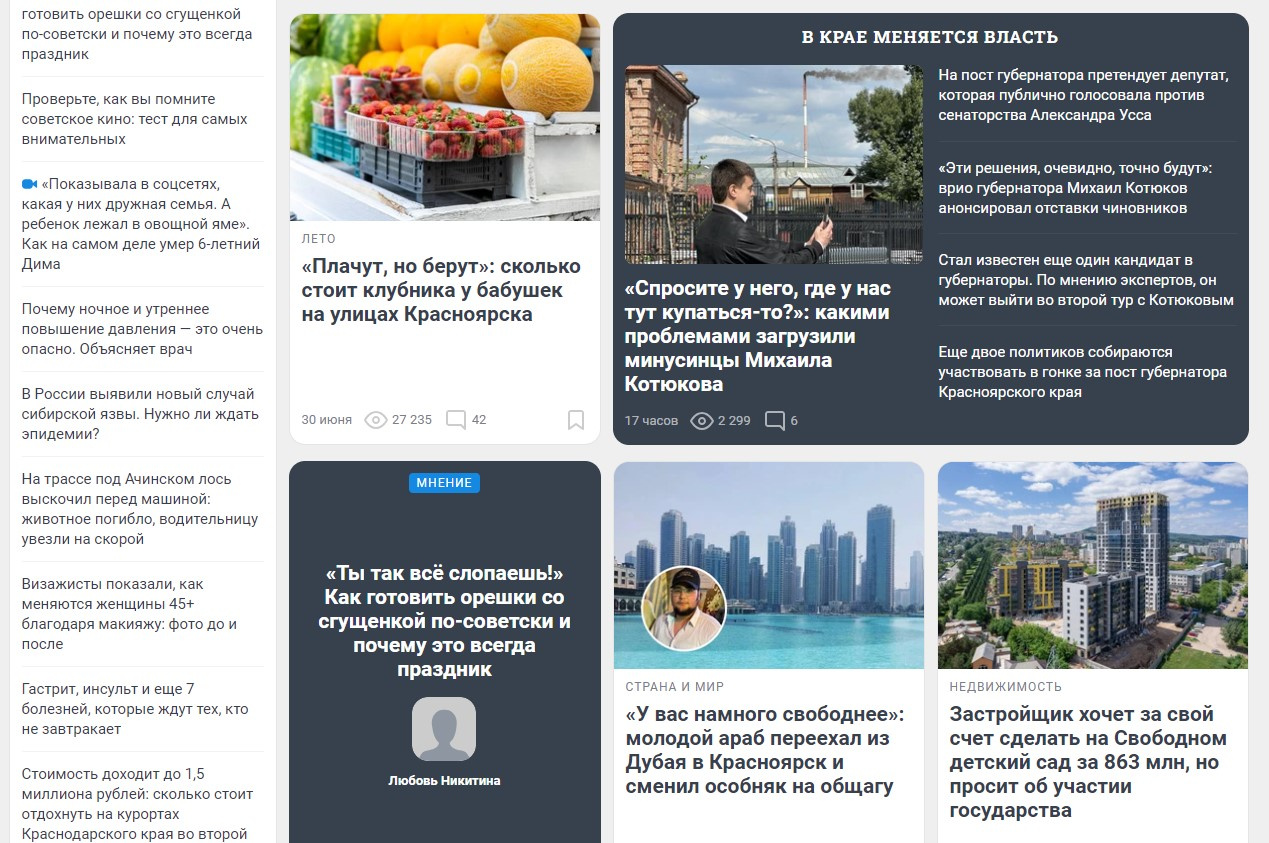Screen dimensions: 1269x843
Task: Open the Dubai skyline photo
Action: 769,565
